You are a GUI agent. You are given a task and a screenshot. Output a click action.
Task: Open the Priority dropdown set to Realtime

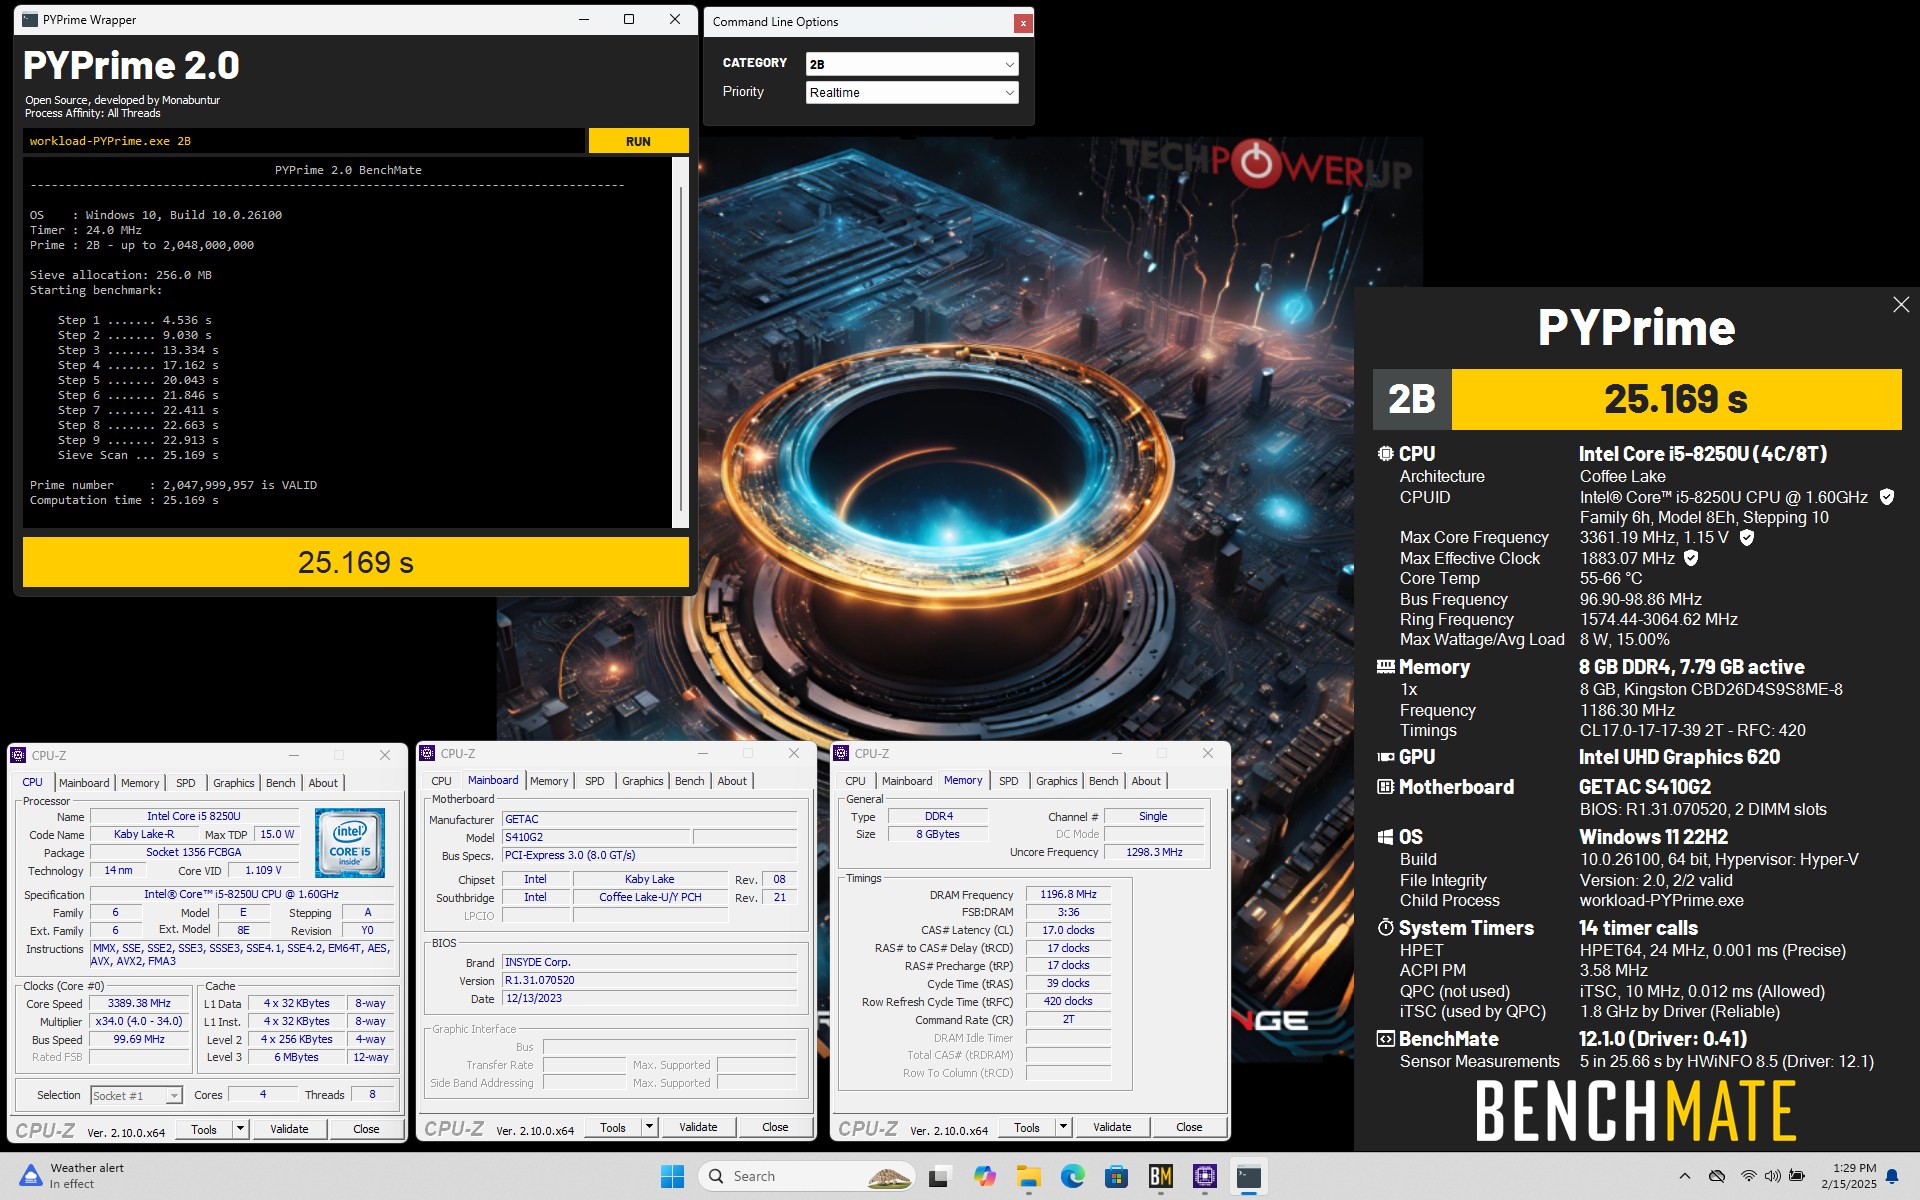912,92
